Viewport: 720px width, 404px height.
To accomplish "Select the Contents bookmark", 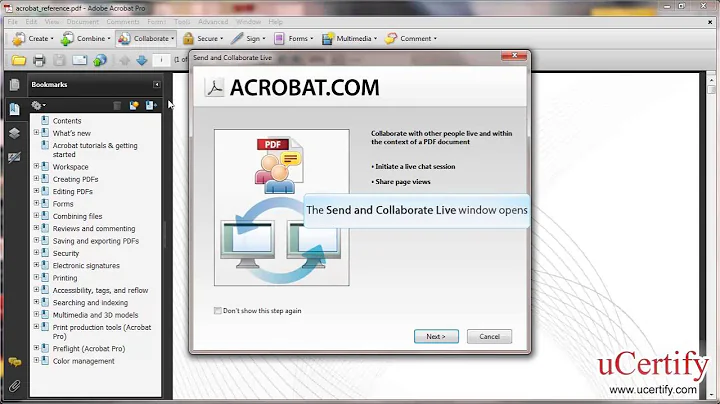I will (67, 121).
